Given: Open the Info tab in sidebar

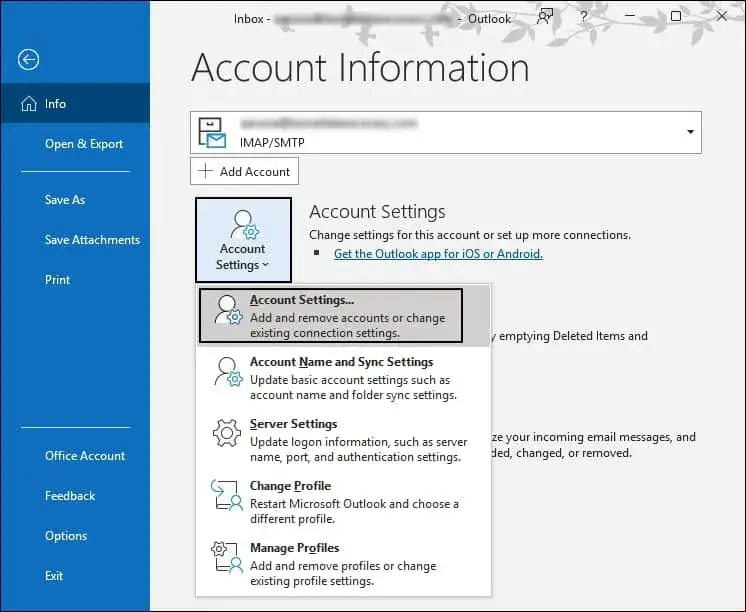Looking at the screenshot, I should click(x=75, y=103).
